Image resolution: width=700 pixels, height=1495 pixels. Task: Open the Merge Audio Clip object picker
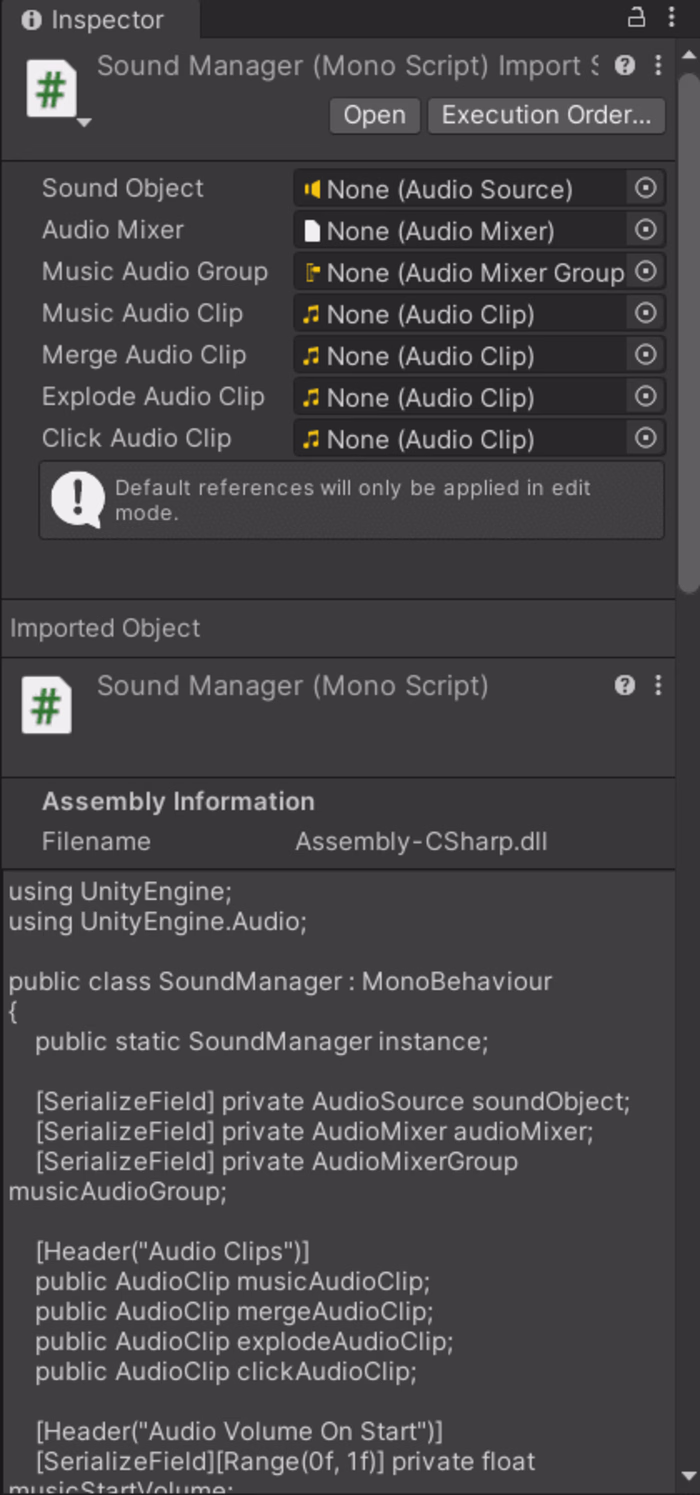pyautogui.click(x=648, y=355)
